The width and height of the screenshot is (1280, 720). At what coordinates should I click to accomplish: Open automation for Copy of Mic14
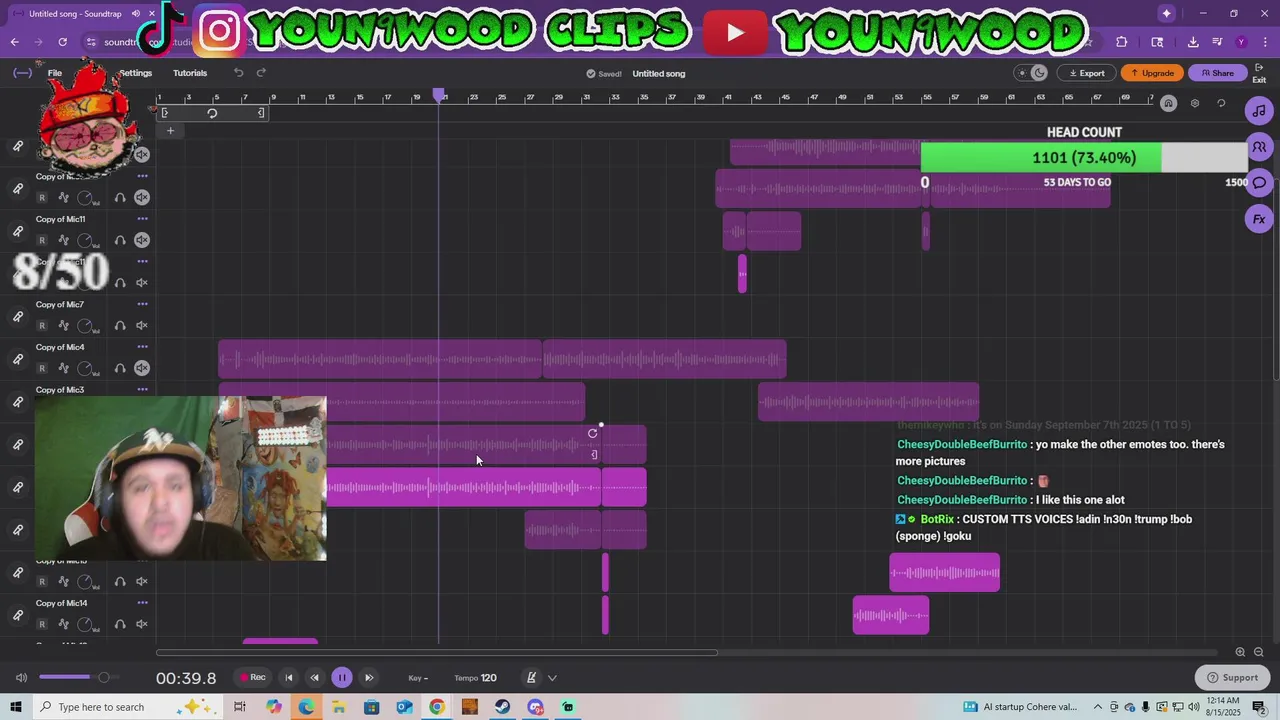click(x=63, y=624)
